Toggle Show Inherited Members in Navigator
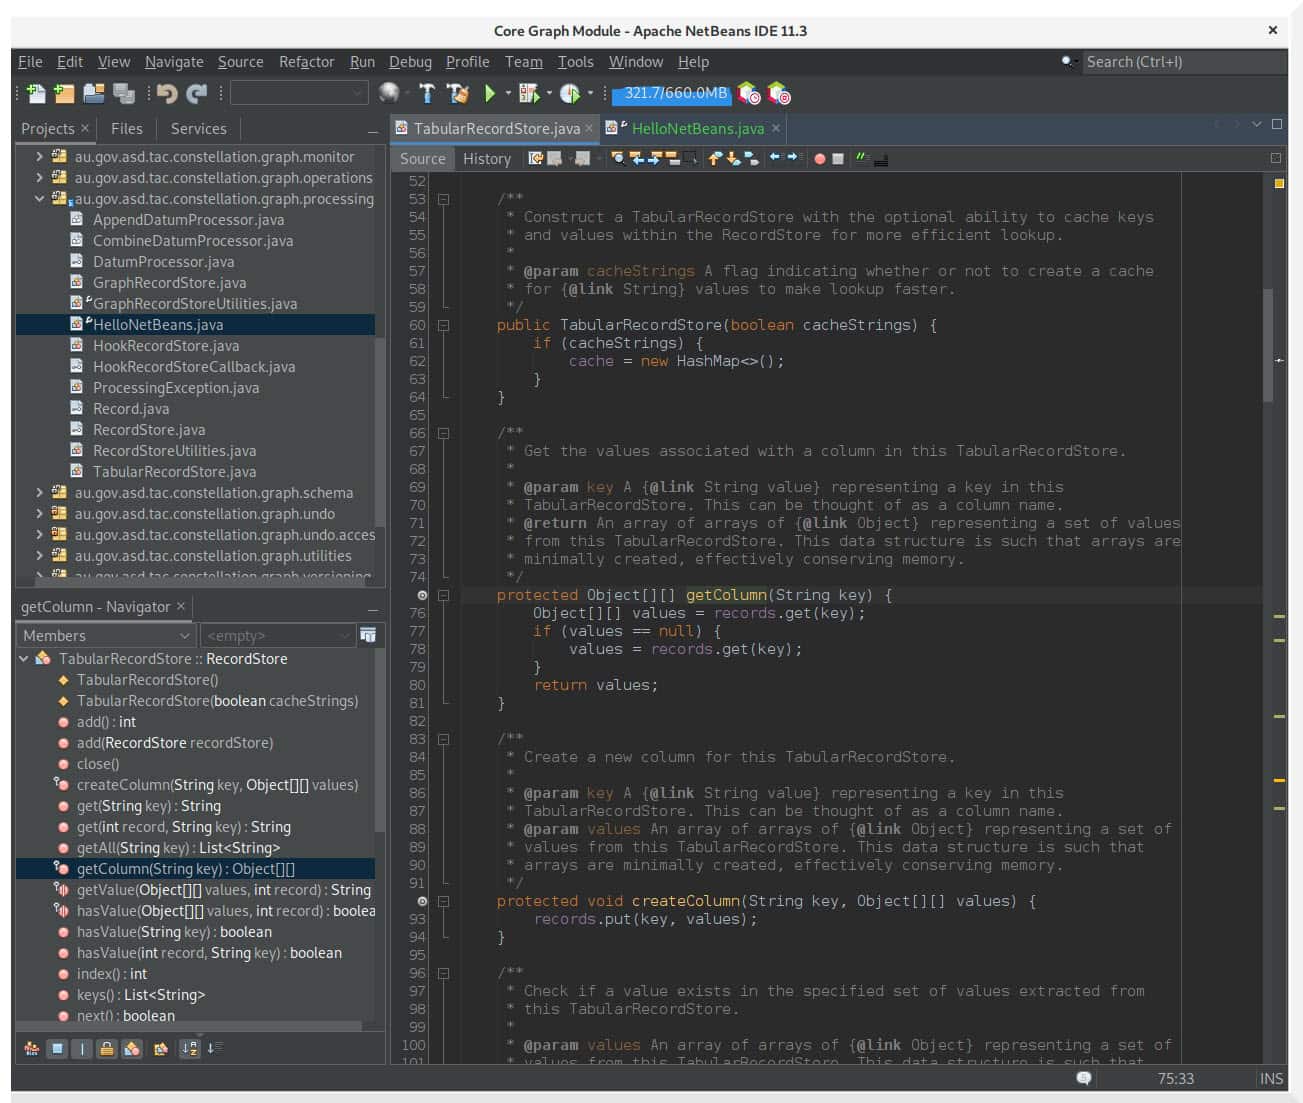 pos(31,1048)
